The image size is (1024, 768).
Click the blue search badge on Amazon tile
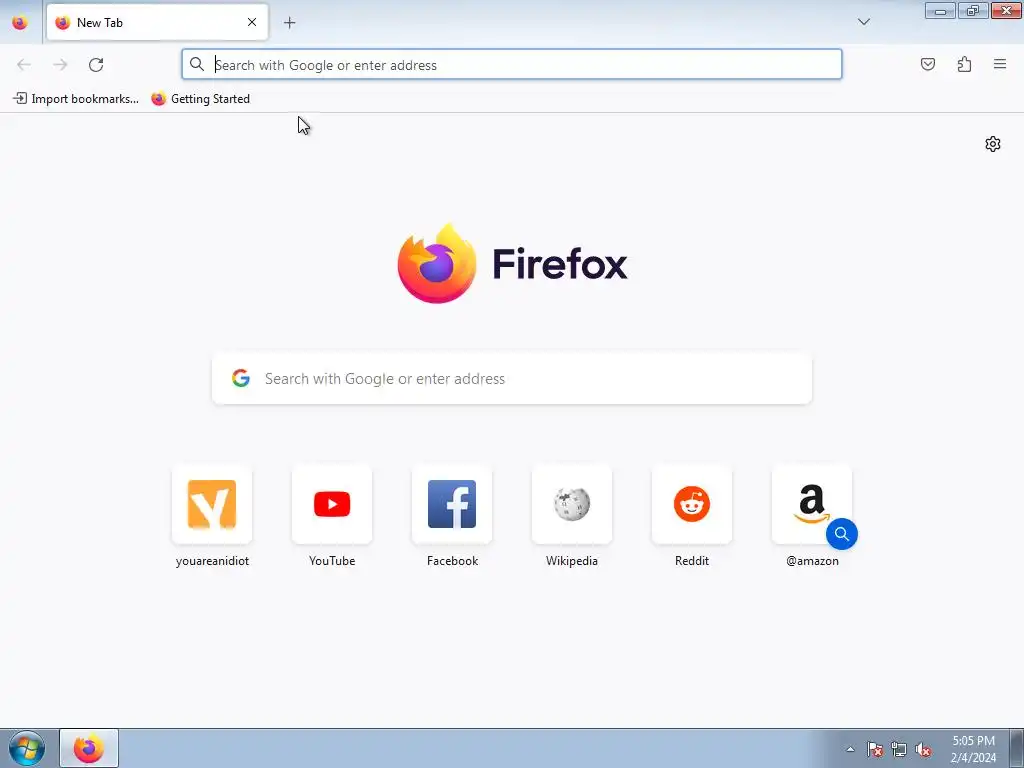click(x=842, y=534)
